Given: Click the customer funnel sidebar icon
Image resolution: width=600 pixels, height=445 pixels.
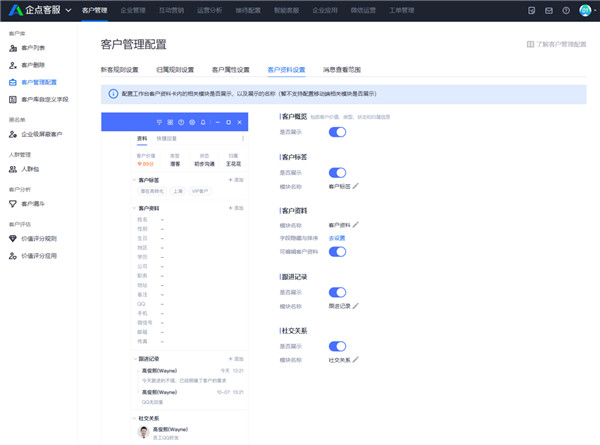Looking at the screenshot, I should coord(13,204).
